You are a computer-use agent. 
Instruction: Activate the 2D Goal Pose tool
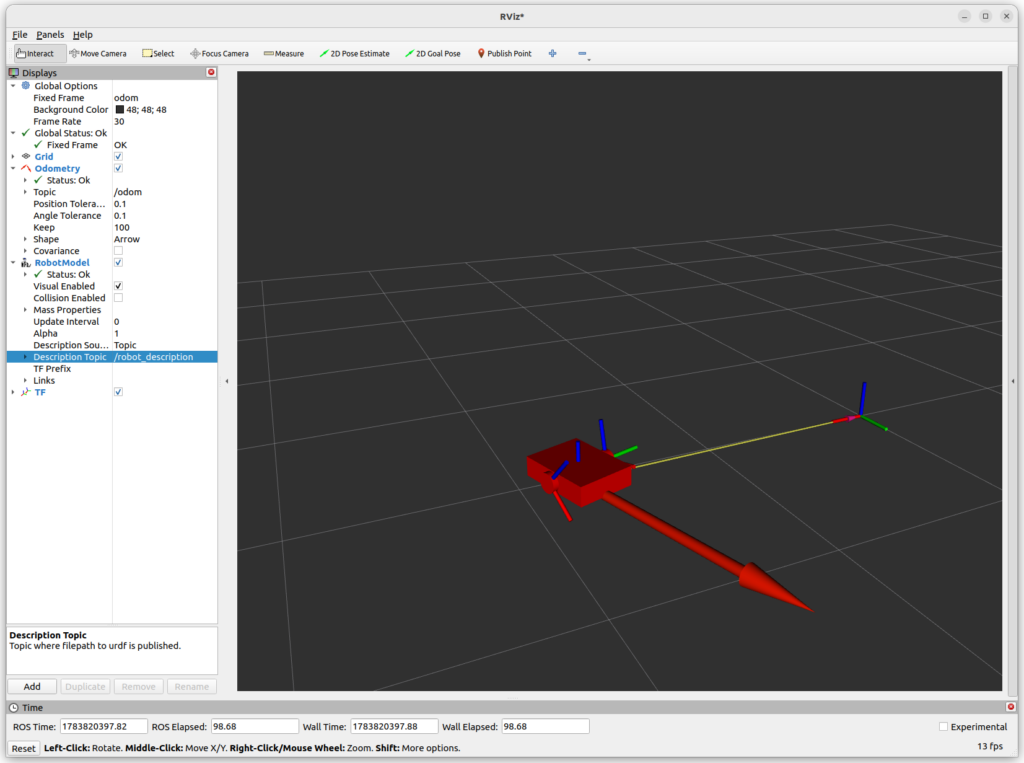tap(432, 54)
